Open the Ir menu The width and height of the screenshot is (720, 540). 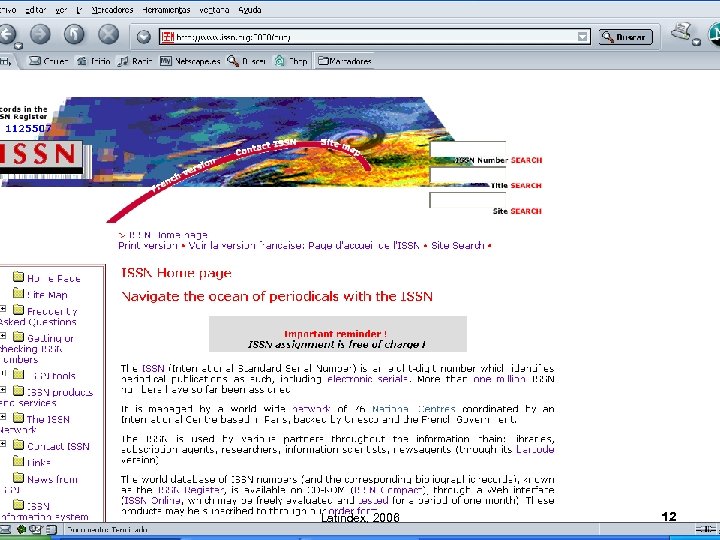[79, 10]
